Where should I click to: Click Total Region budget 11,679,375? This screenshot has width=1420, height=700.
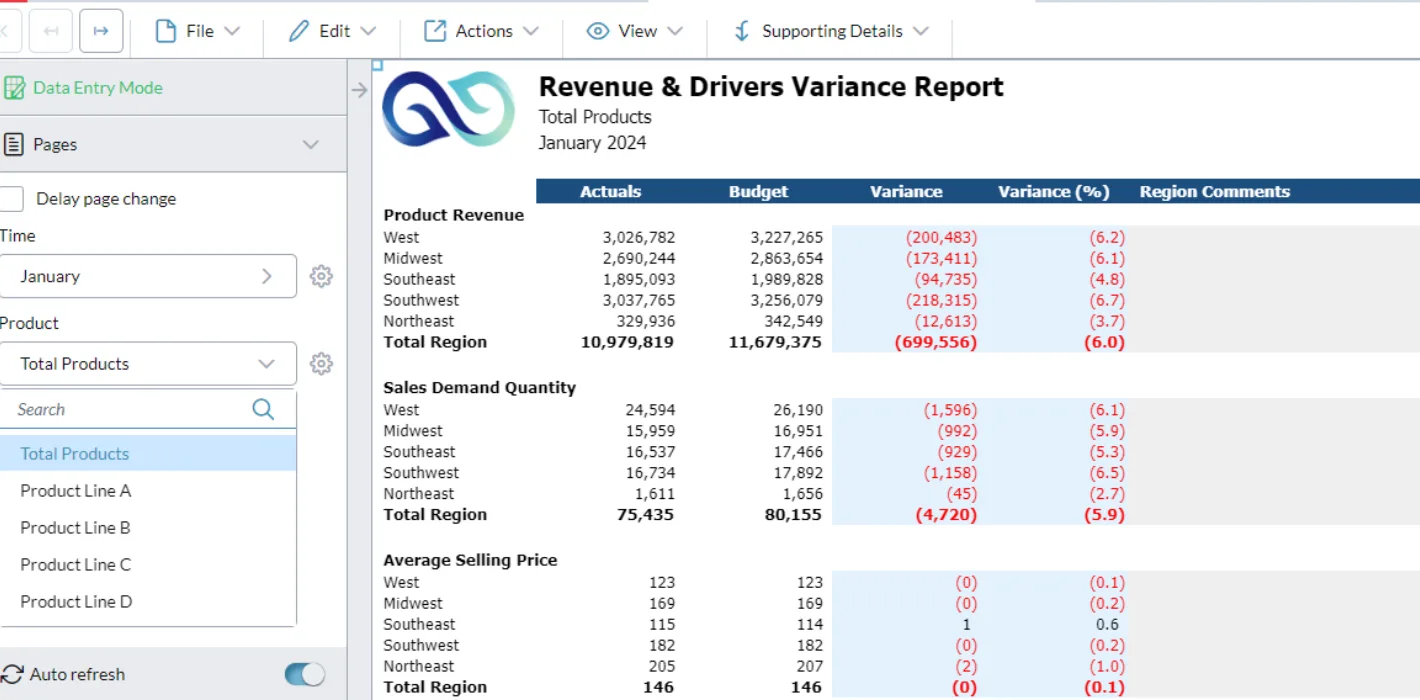775,342
